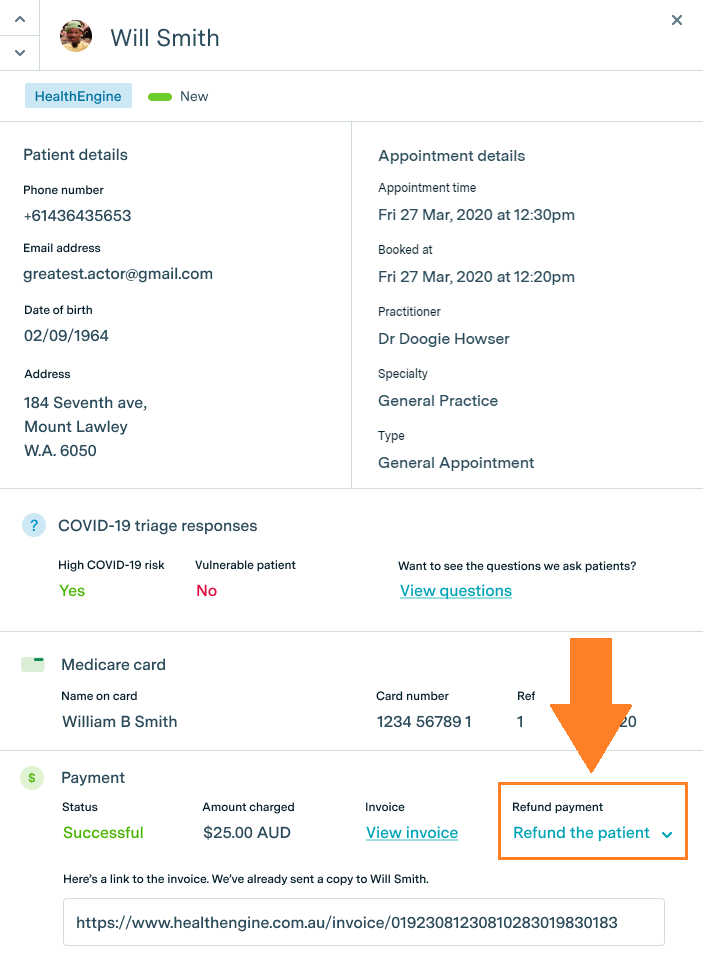This screenshot has width=704, height=976.
Task: Click the Payment dollar sign icon
Action: pyautogui.click(x=32, y=777)
